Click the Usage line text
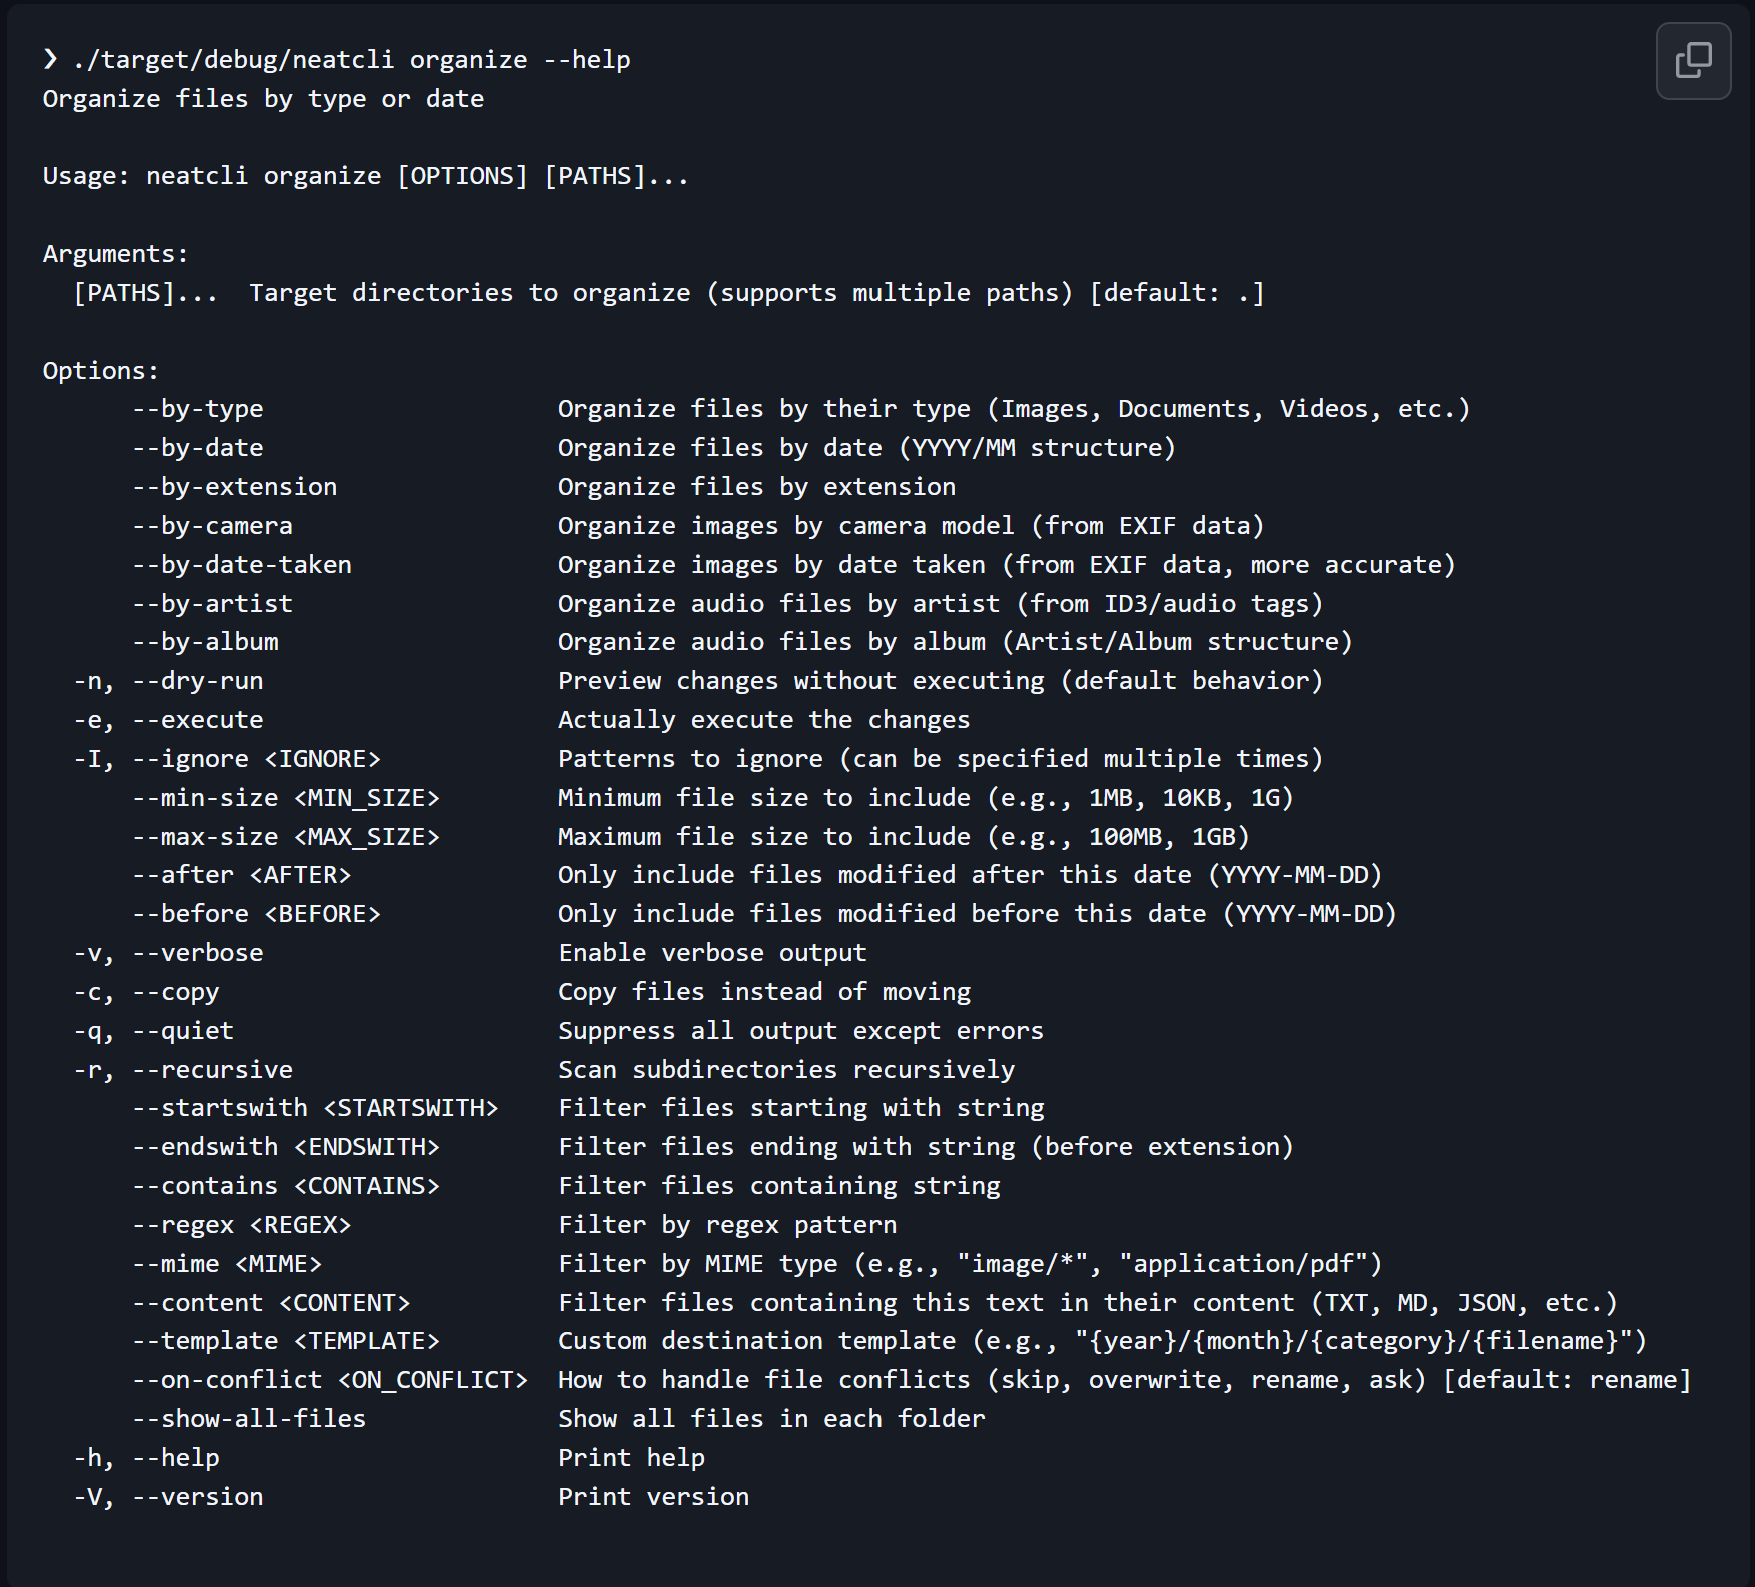The width and height of the screenshot is (1755, 1587). (365, 177)
